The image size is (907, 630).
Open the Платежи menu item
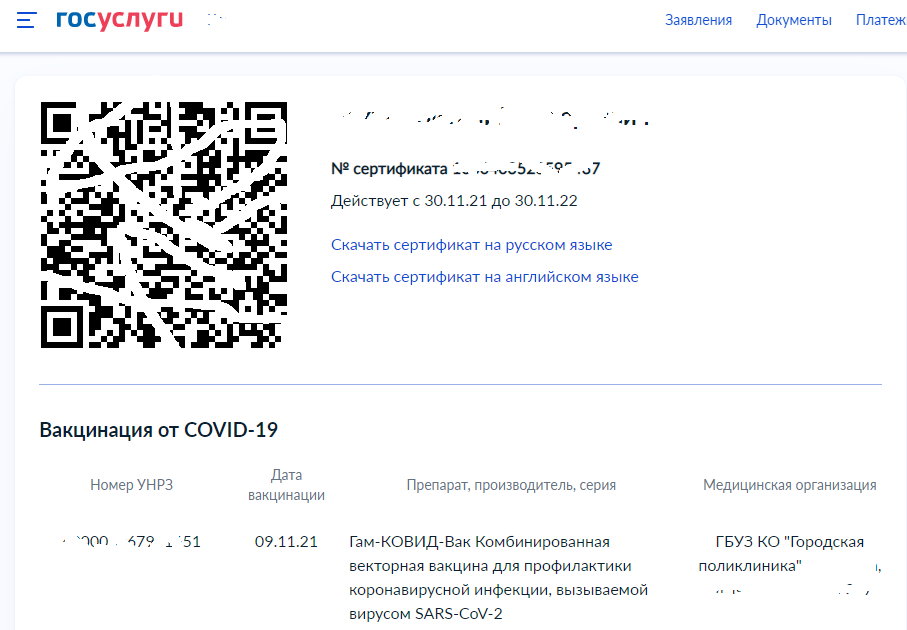[x=880, y=20]
